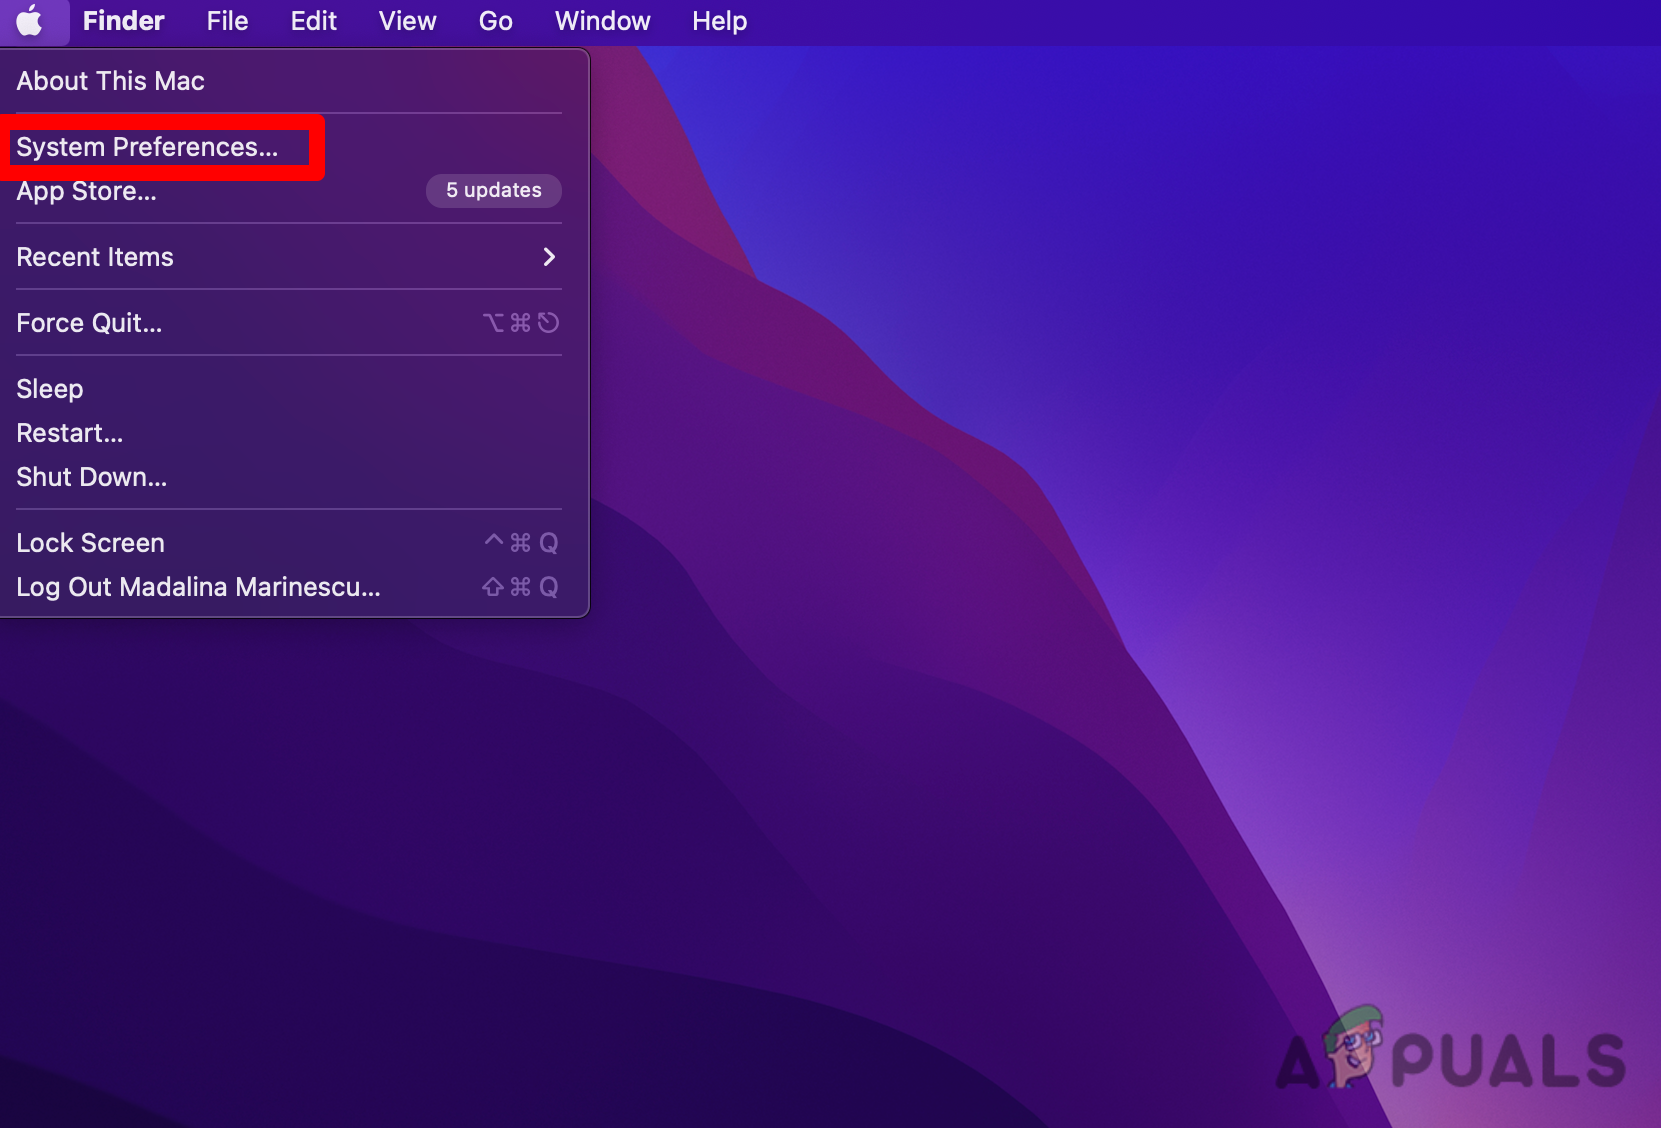
Task: Log Out Madalina Marinescu
Action: point(197,587)
